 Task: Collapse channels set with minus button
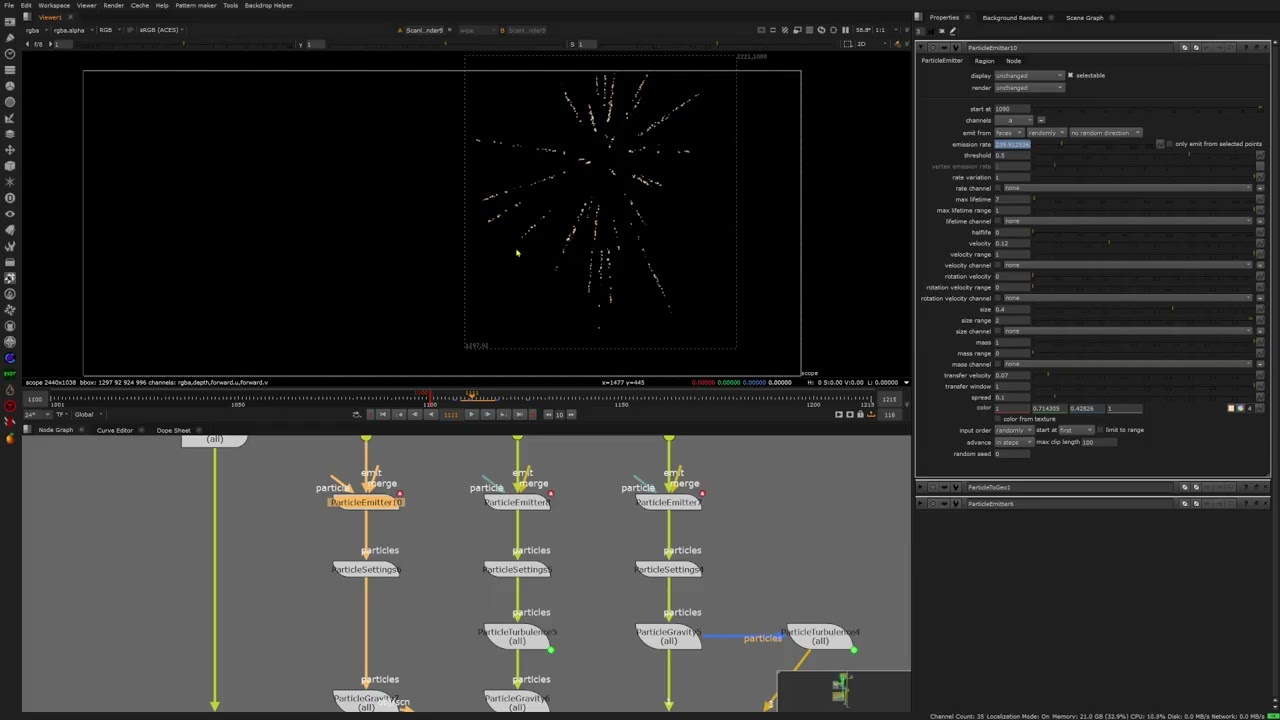pos(1041,121)
